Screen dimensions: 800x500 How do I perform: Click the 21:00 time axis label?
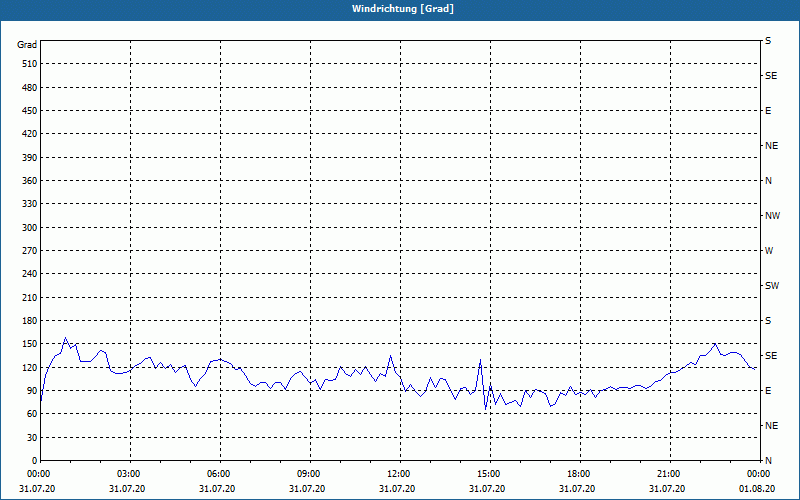[x=670, y=474]
